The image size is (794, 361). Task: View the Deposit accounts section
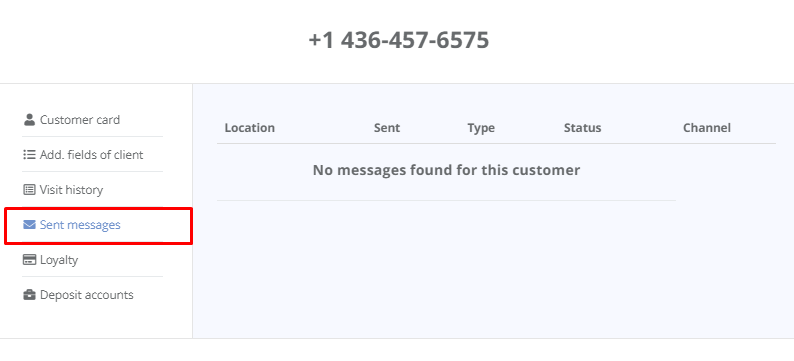click(x=87, y=295)
